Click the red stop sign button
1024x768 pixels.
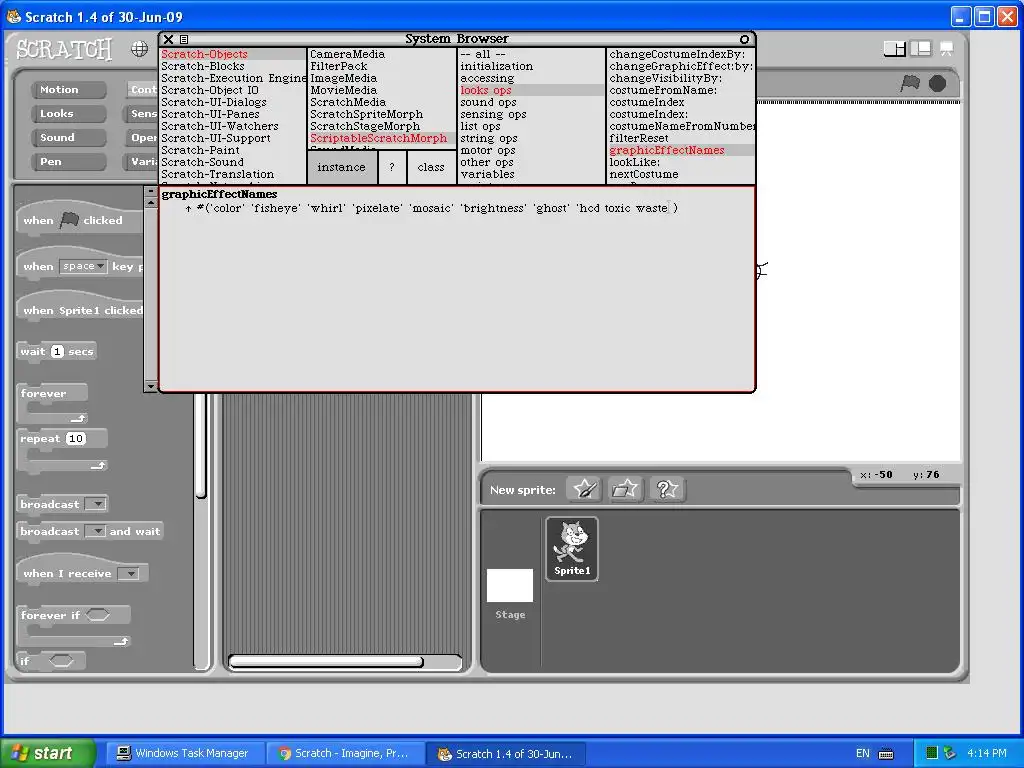(x=937, y=83)
